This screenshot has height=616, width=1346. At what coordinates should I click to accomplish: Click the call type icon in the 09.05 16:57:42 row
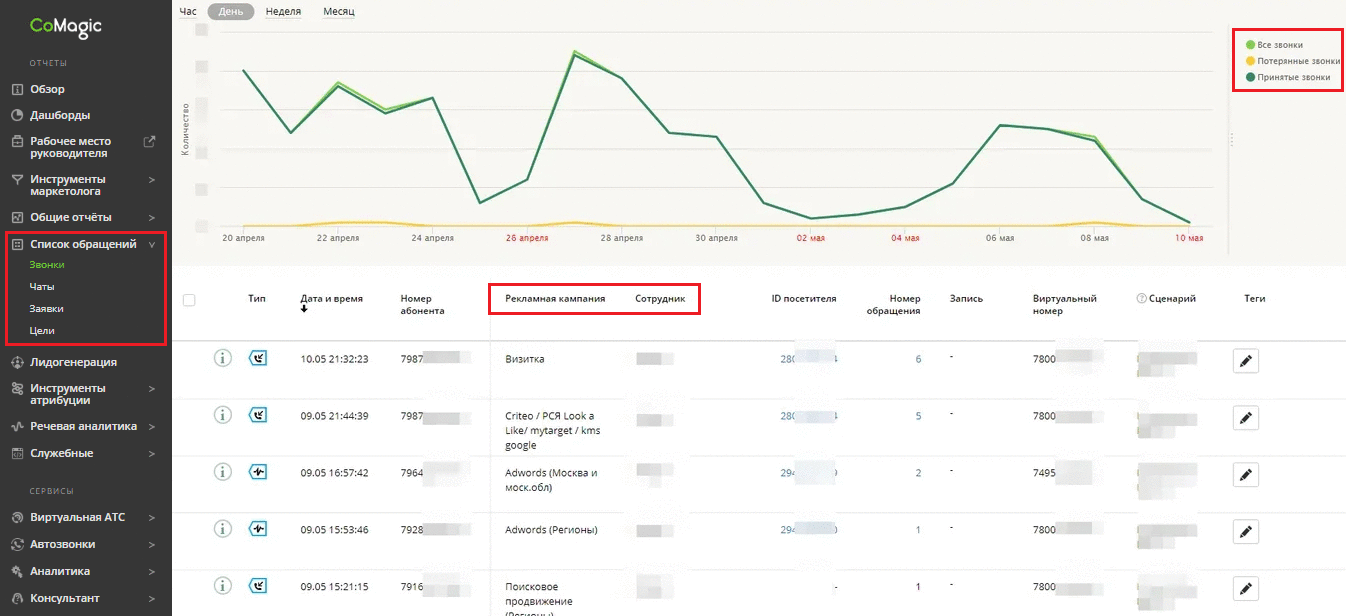258,472
